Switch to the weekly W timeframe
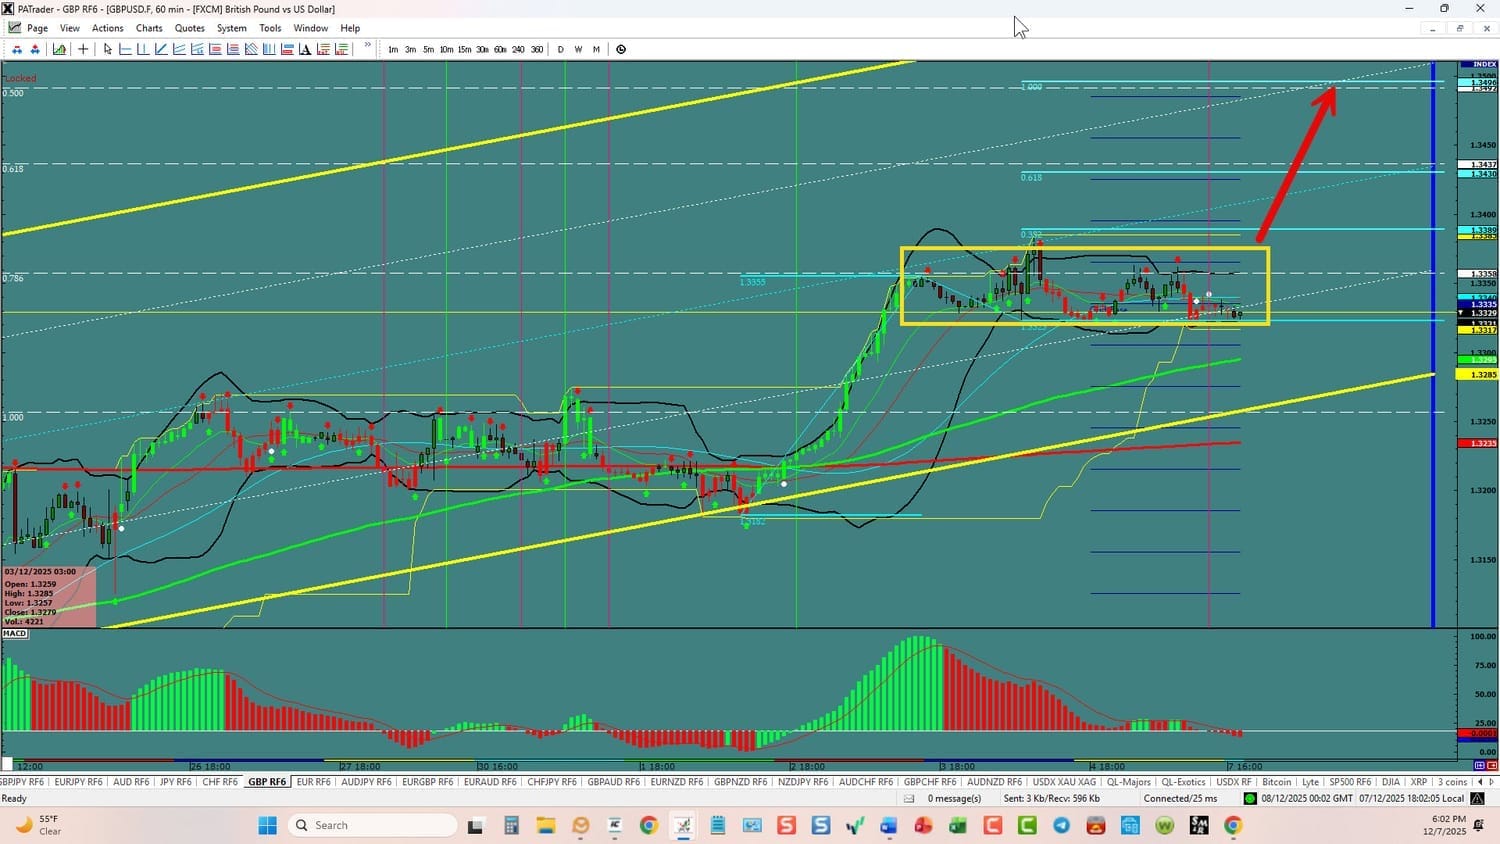This screenshot has height=844, width=1500. 578,49
